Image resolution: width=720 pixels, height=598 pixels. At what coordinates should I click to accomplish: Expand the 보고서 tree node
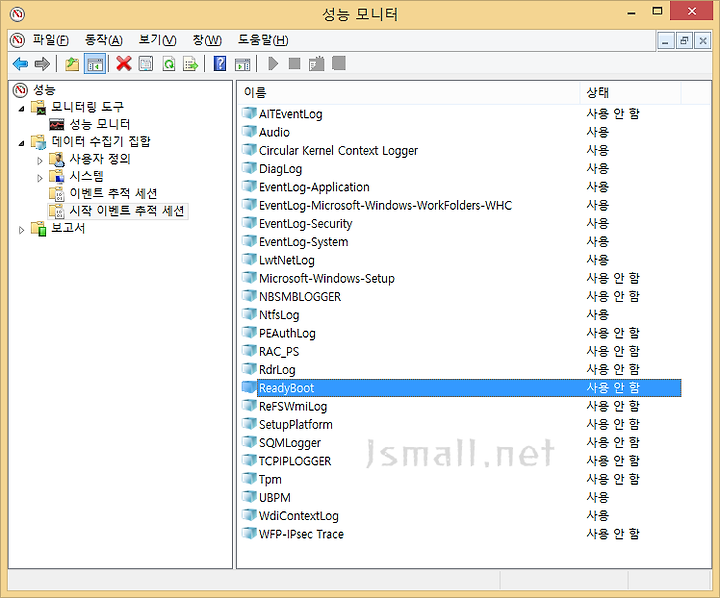pos(21,230)
